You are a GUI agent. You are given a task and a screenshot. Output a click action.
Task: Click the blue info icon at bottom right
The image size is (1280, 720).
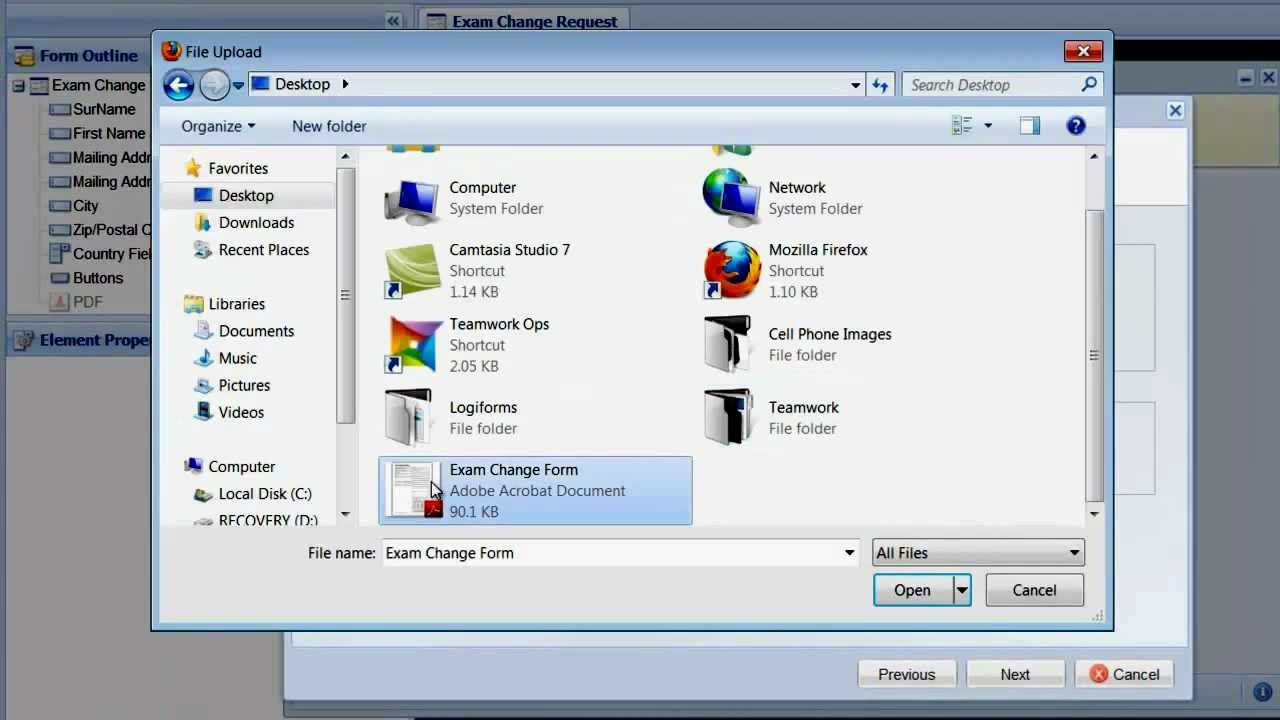click(x=1262, y=691)
